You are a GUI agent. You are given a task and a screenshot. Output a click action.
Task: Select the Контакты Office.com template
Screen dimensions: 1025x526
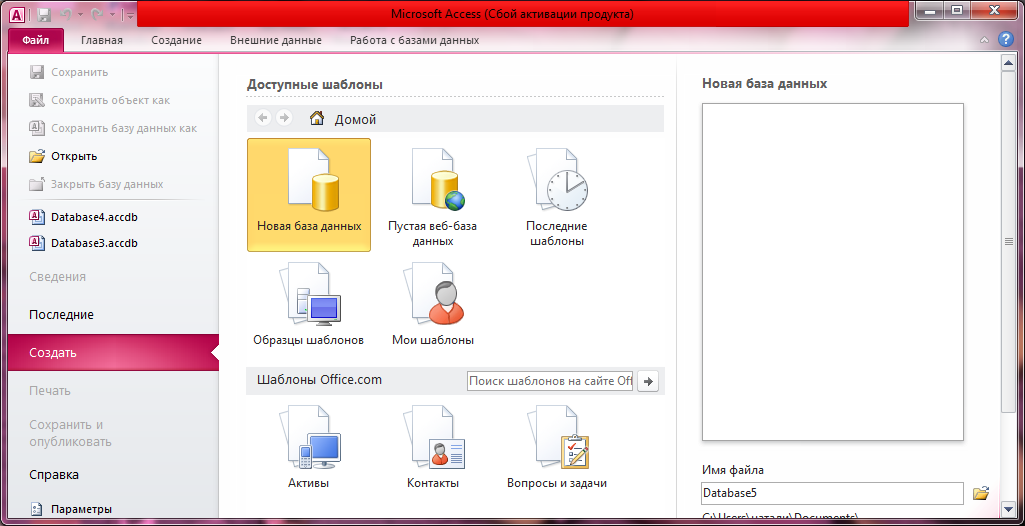pos(433,447)
